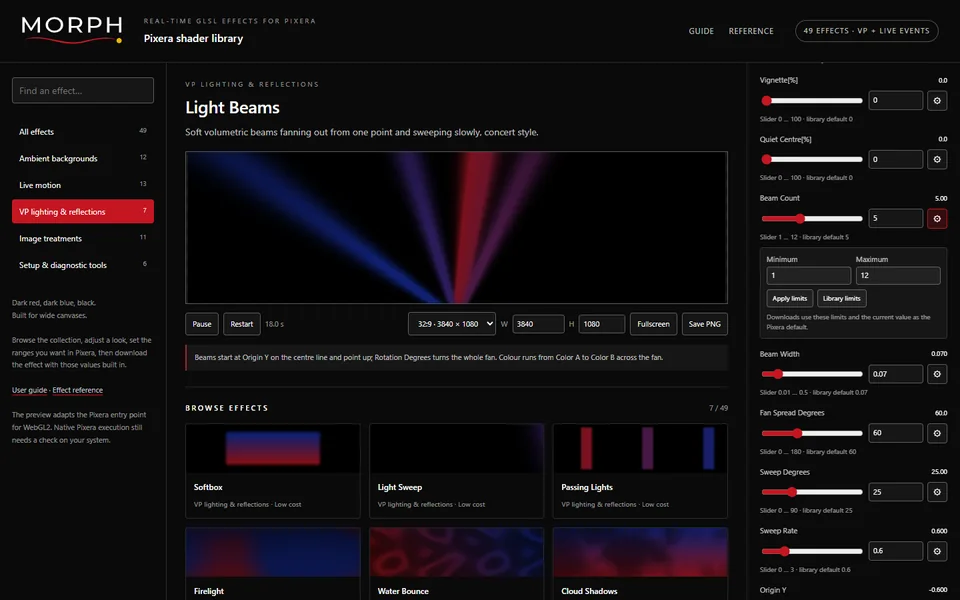Adjust the Vignette slider

pos(811,100)
